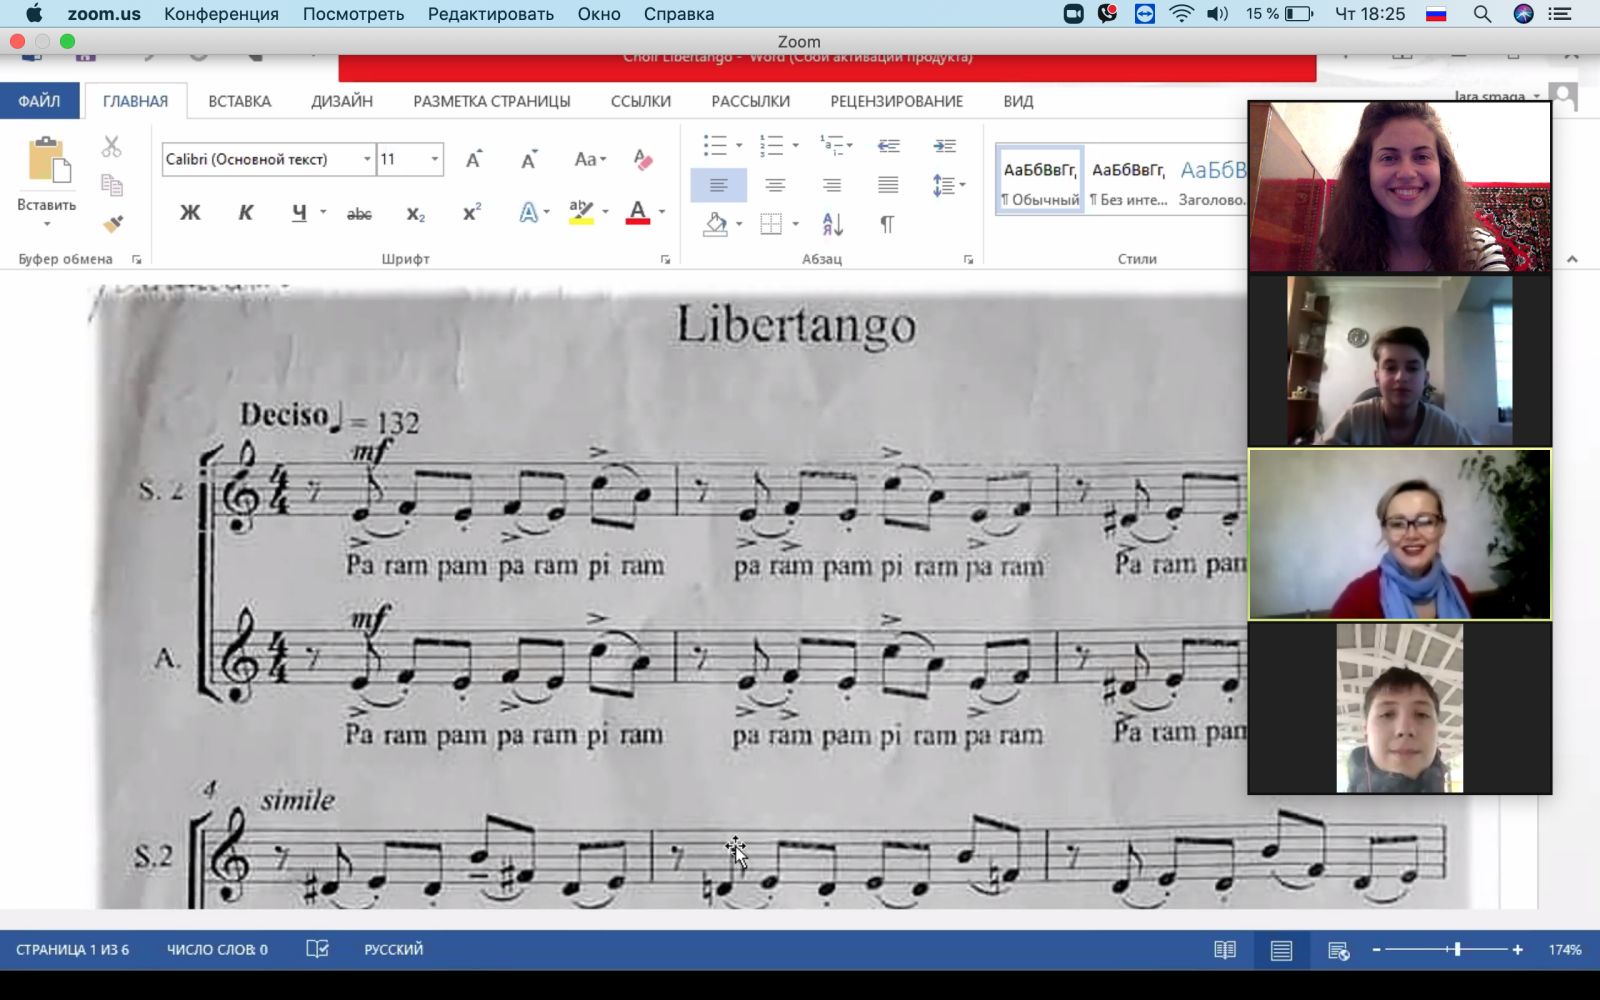Open the Calibri font name dropdown
The height and width of the screenshot is (1000, 1600).
coord(367,159)
